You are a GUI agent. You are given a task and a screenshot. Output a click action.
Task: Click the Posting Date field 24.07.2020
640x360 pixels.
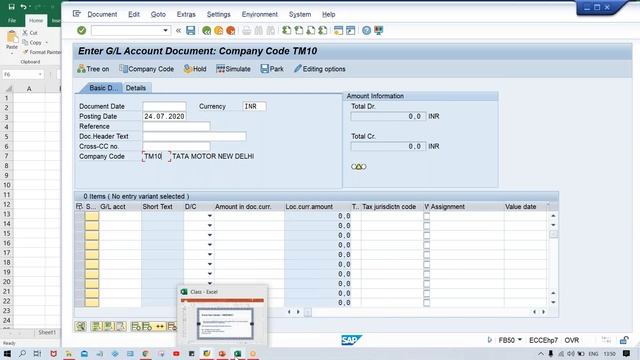click(164, 116)
